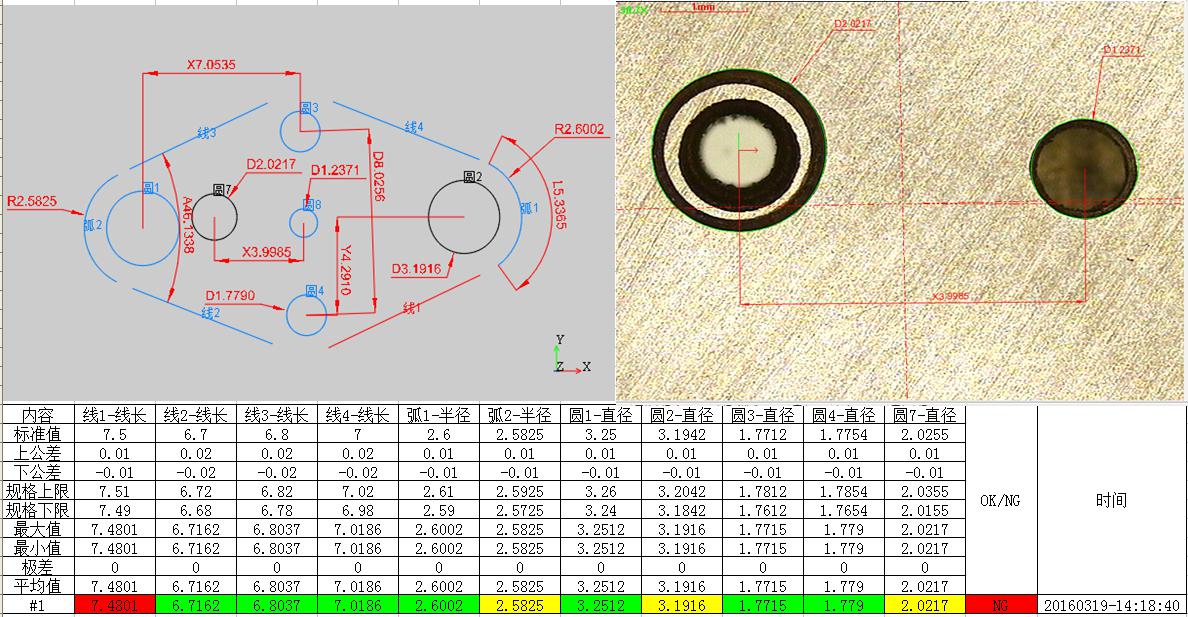The height and width of the screenshot is (617, 1188).
Task: Click the D1.2371 label in the camera view
Action: click(1122, 49)
